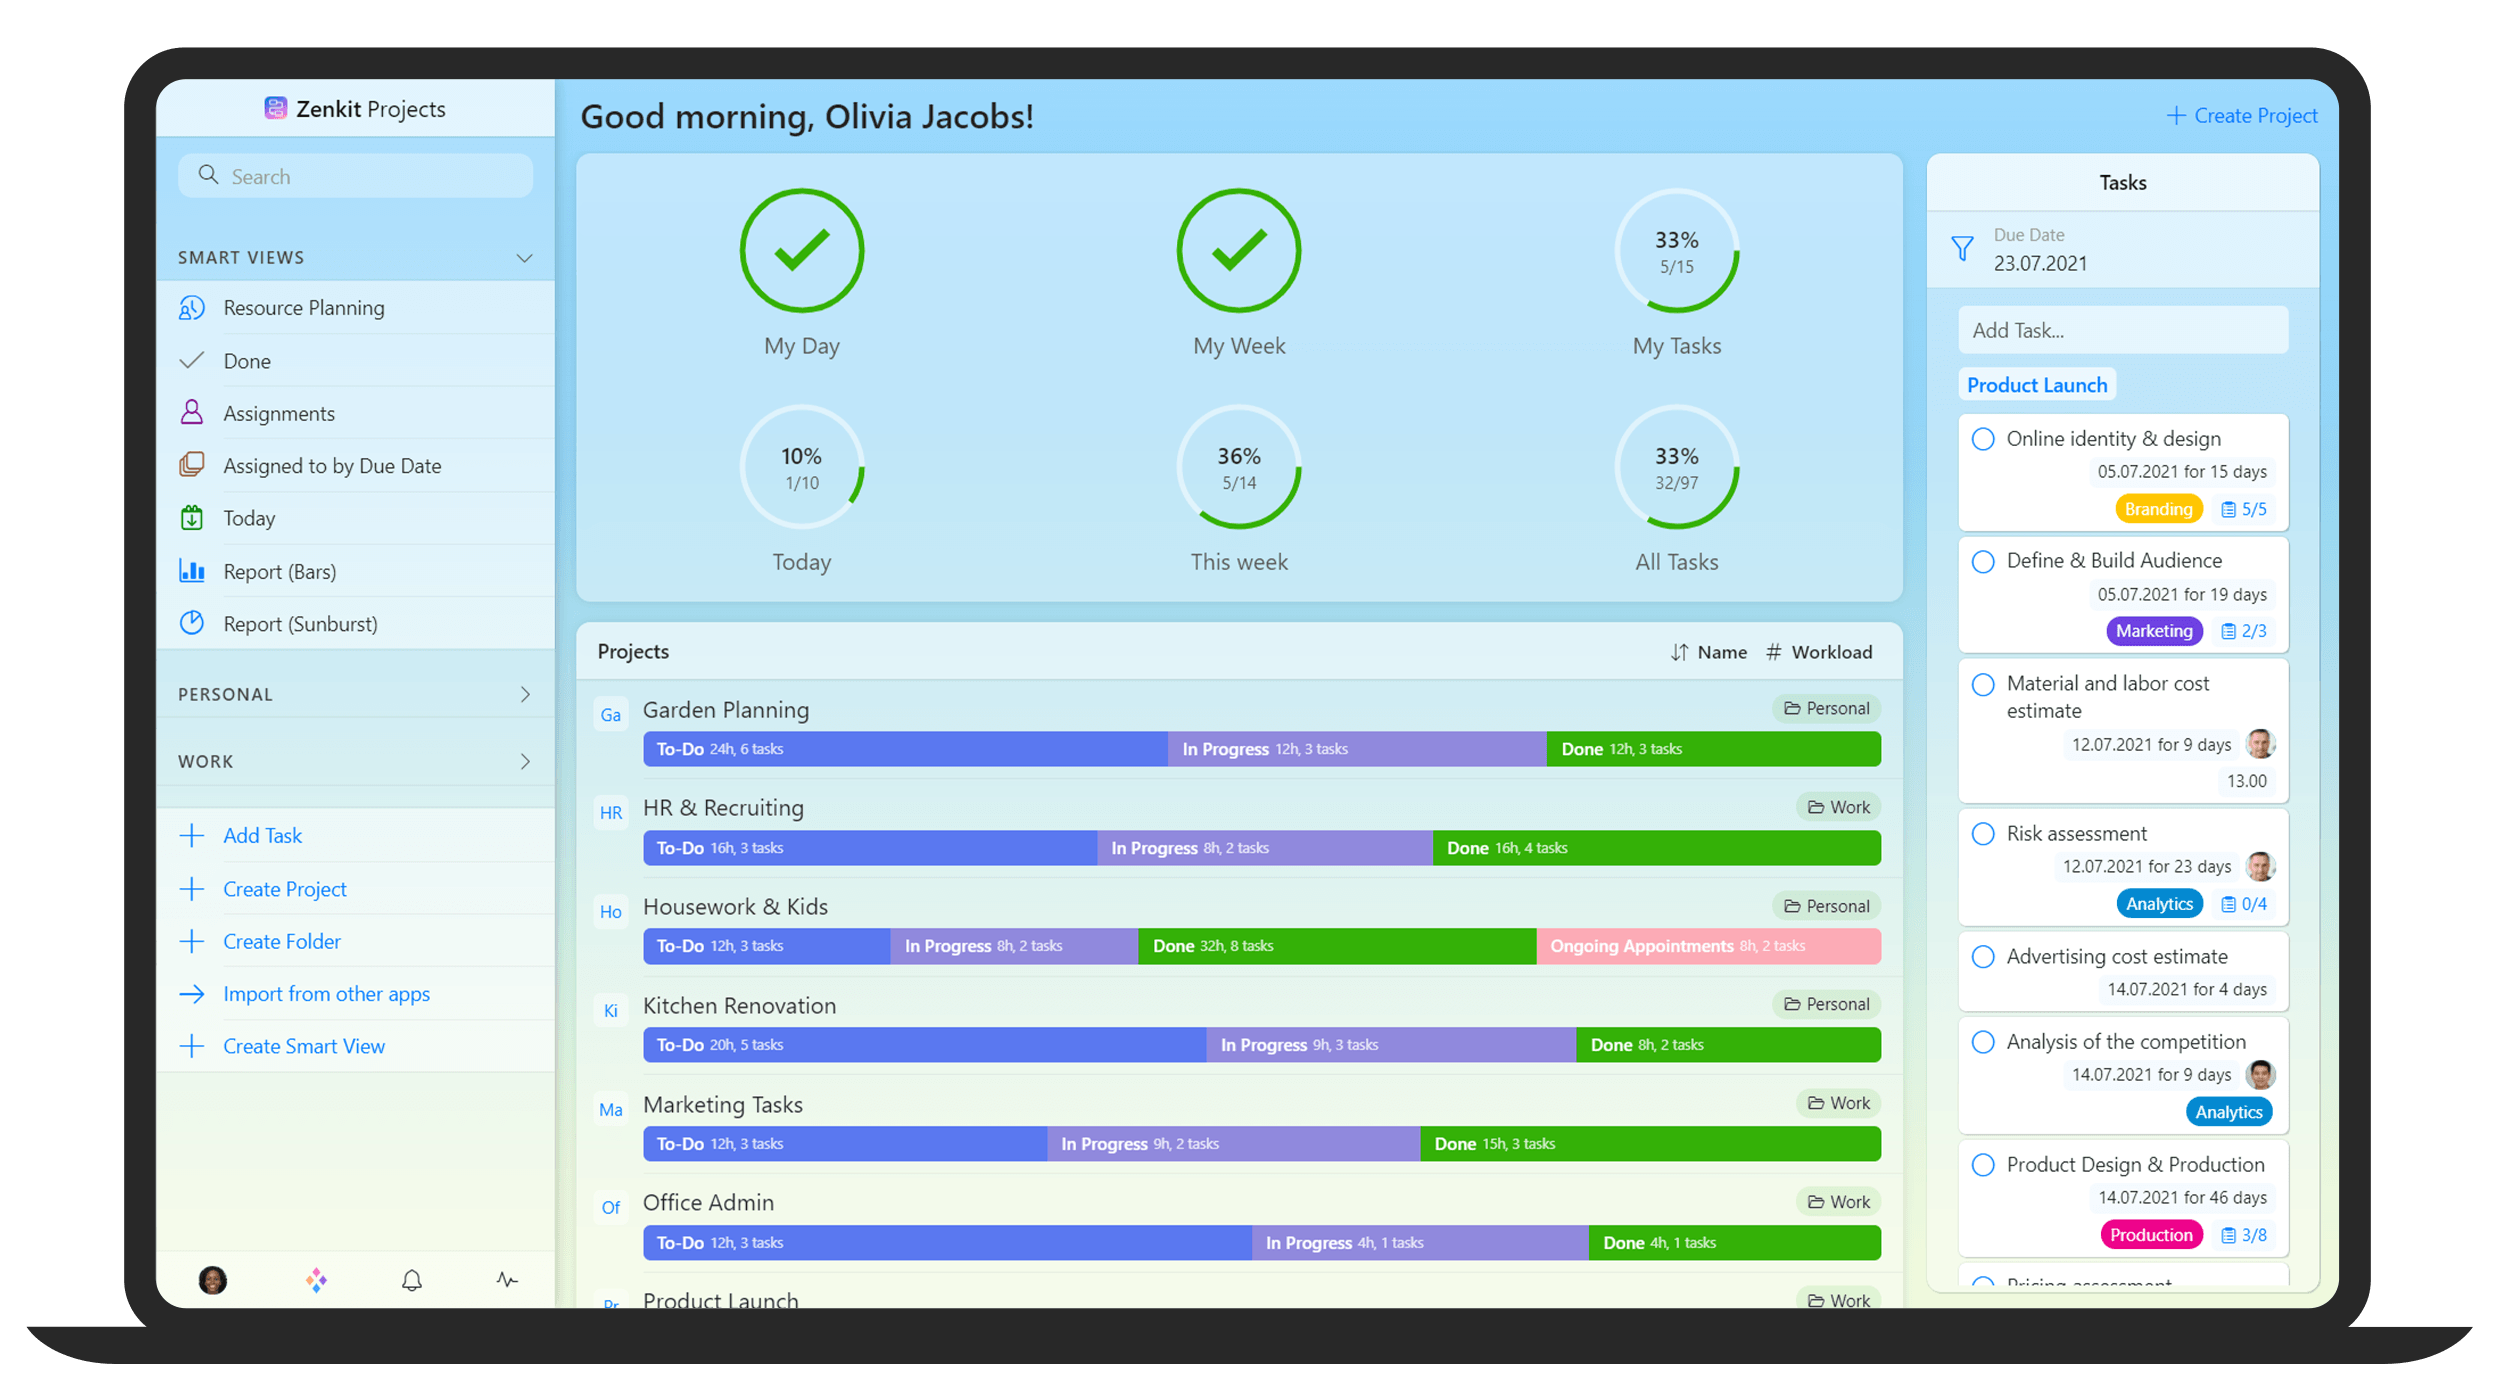
Task: Open the Report (Bars) view
Action: [x=280, y=570]
